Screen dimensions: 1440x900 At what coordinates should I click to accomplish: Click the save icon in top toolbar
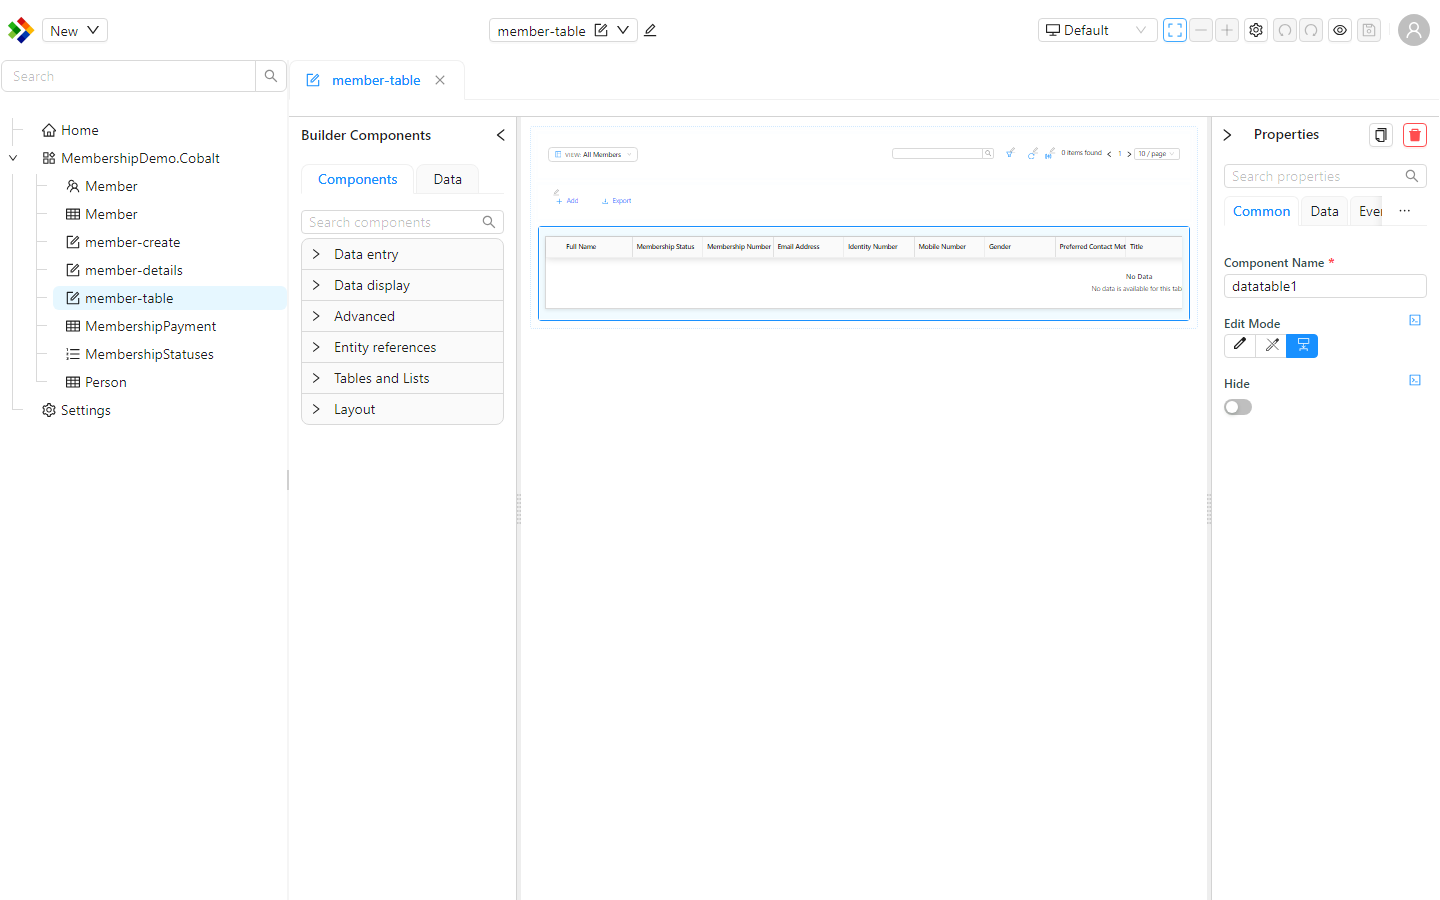click(1369, 30)
